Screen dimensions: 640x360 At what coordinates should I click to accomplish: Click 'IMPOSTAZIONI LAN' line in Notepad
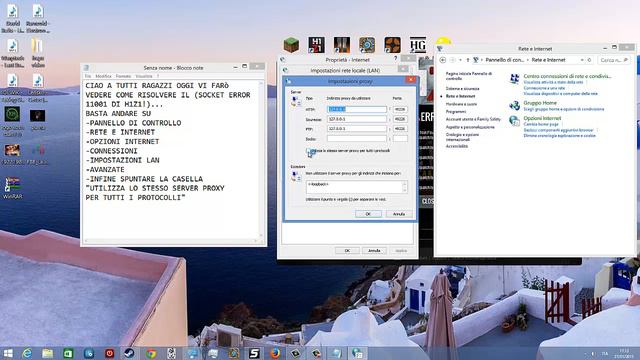point(122,160)
